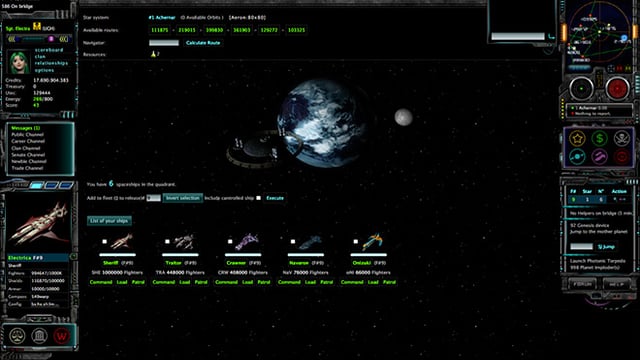Click route 161903 in Available routes
Image resolution: width=640 pixels, height=360 pixels.
(x=242, y=30)
